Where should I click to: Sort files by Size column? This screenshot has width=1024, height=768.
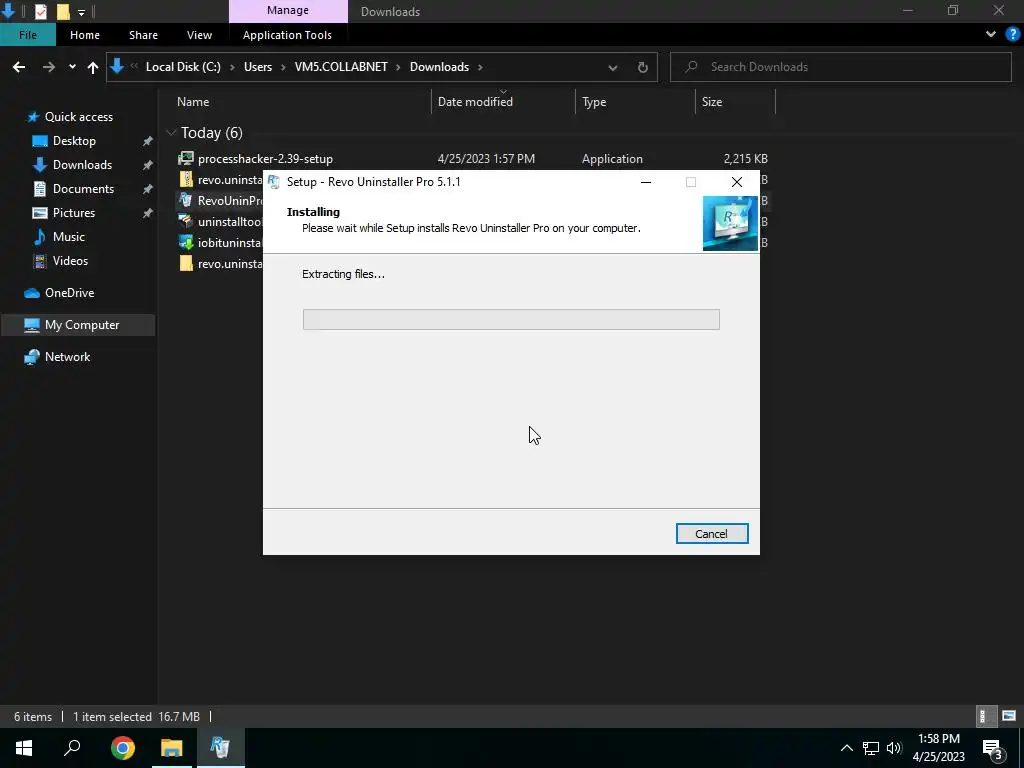tap(712, 102)
